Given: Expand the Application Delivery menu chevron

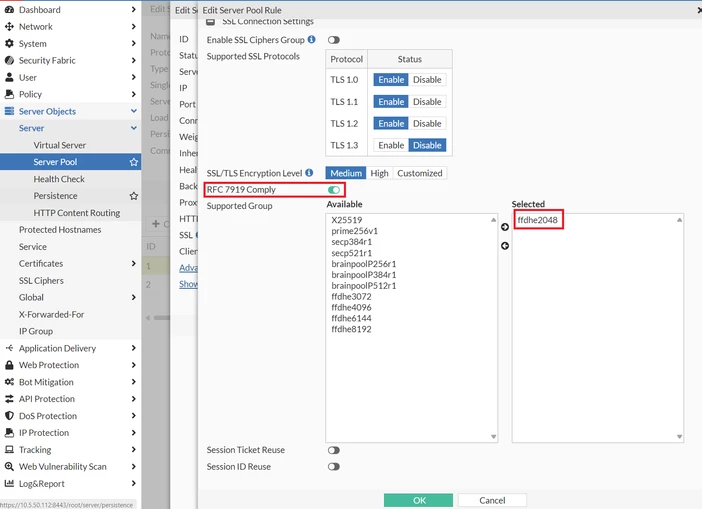Looking at the screenshot, I should 133,348.
